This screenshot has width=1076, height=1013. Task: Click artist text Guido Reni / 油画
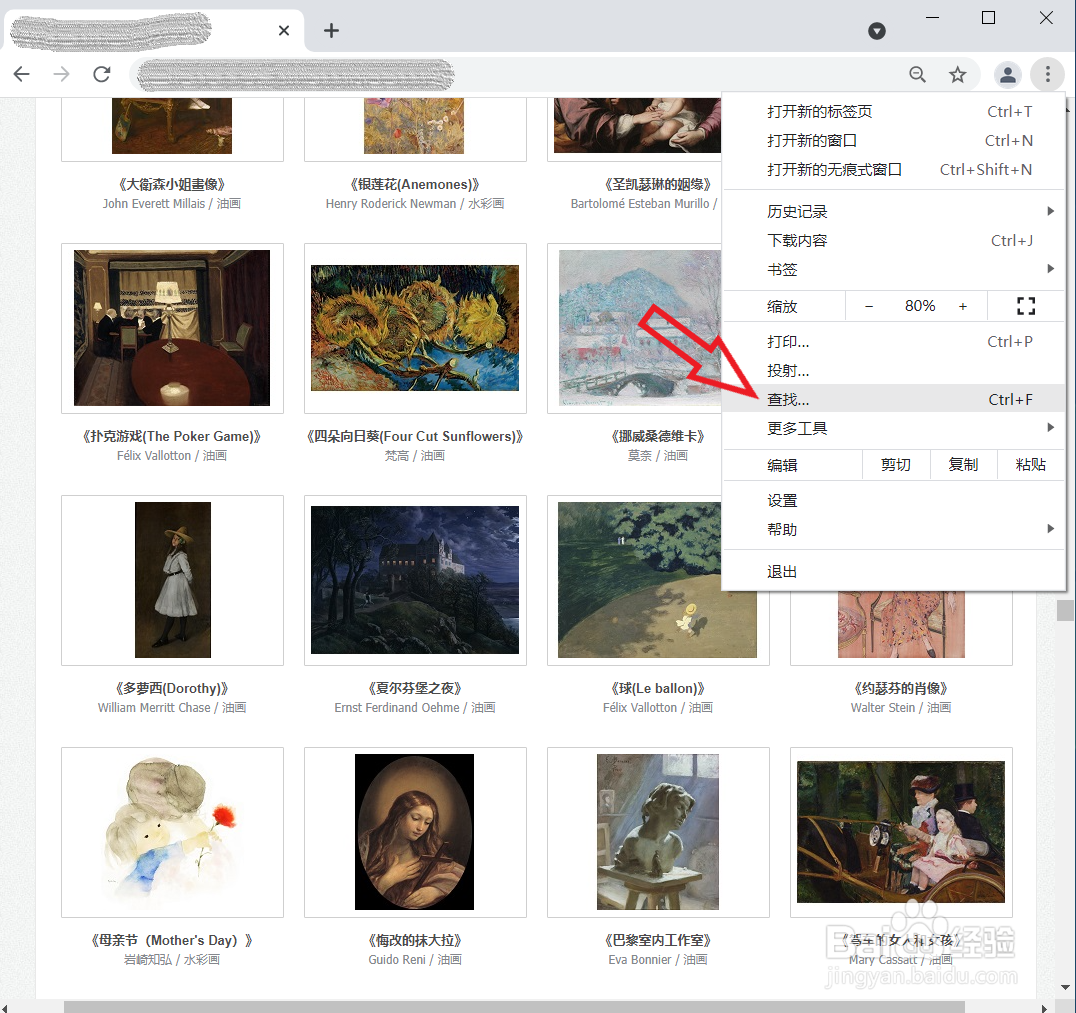(414, 959)
